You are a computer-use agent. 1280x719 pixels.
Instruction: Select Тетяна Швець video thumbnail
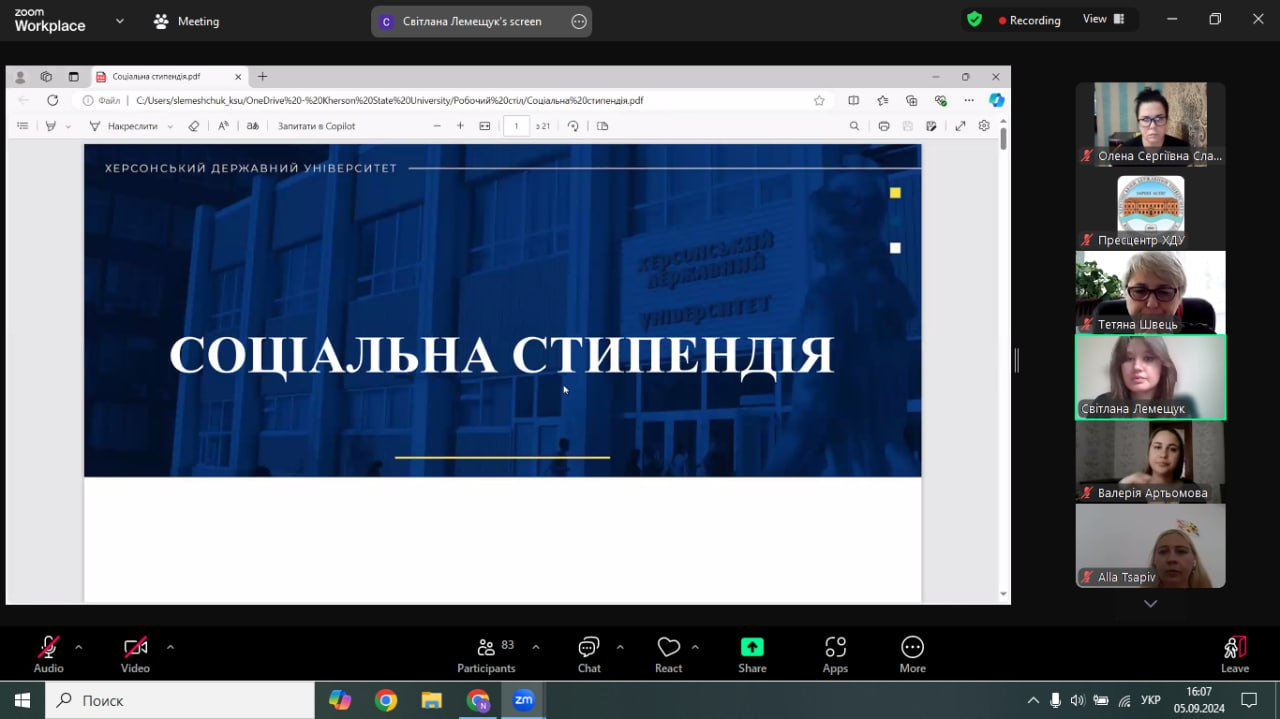(x=1150, y=292)
